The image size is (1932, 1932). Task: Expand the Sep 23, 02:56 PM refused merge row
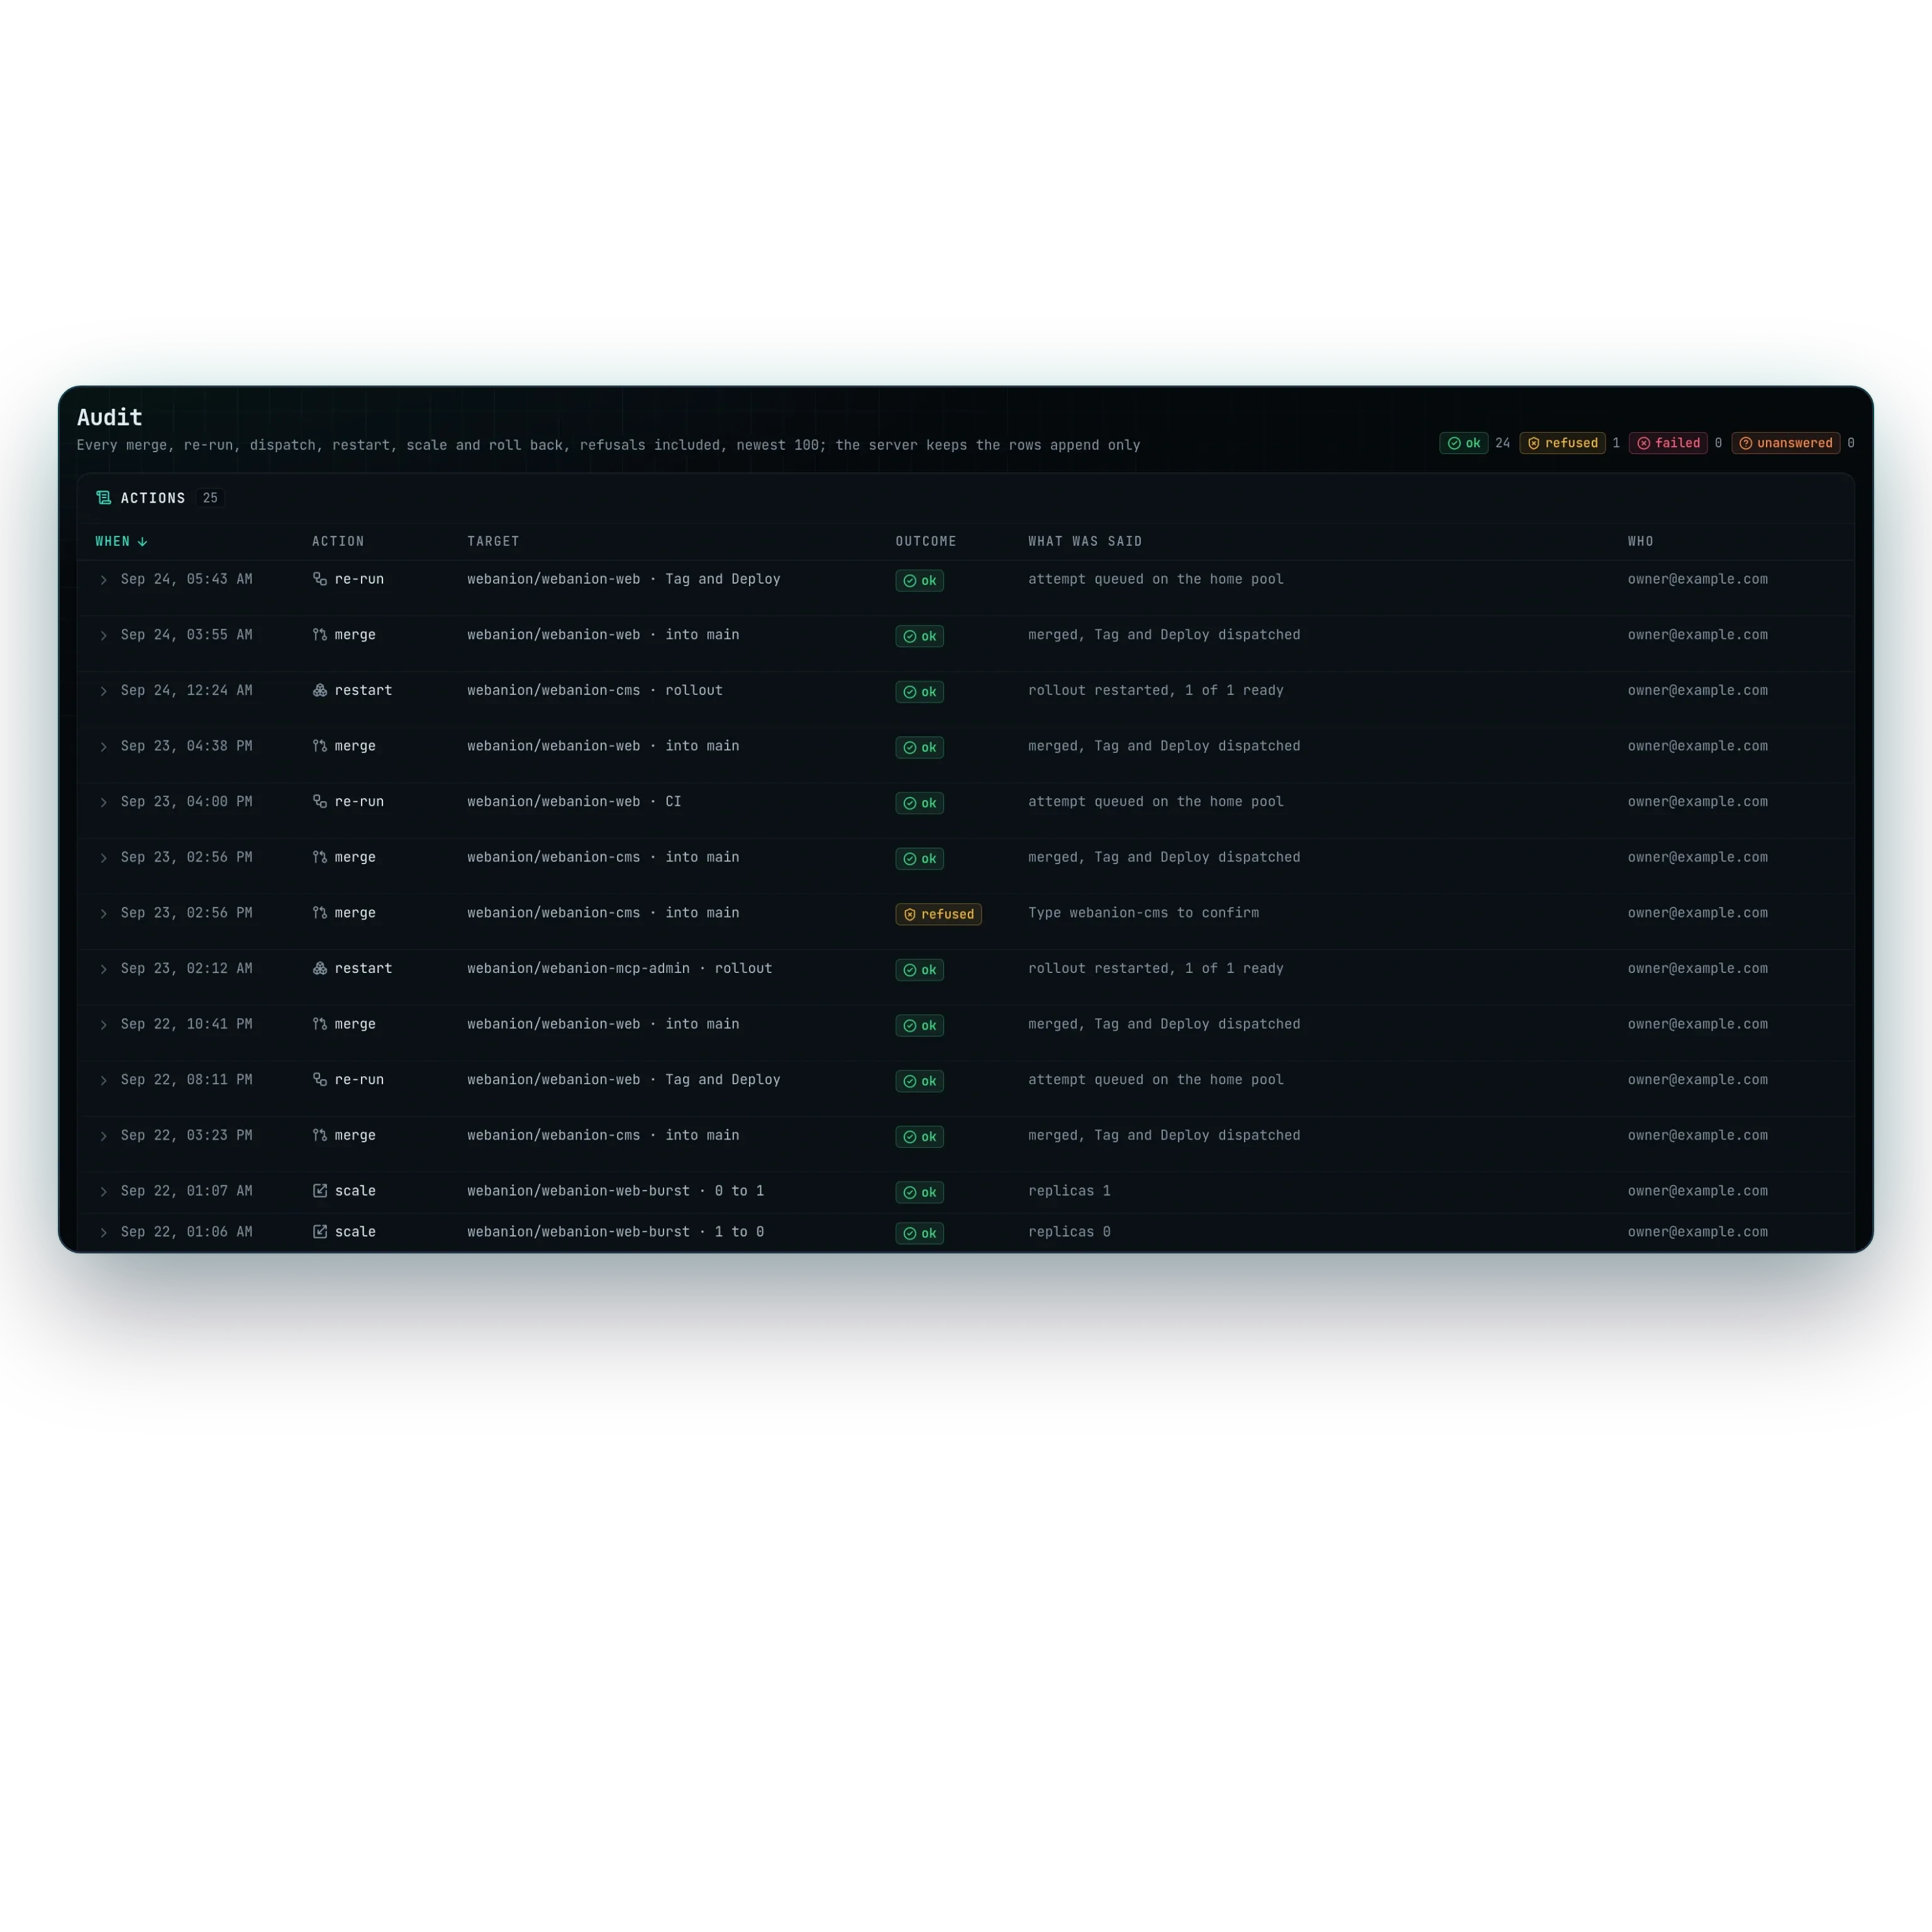click(103, 914)
